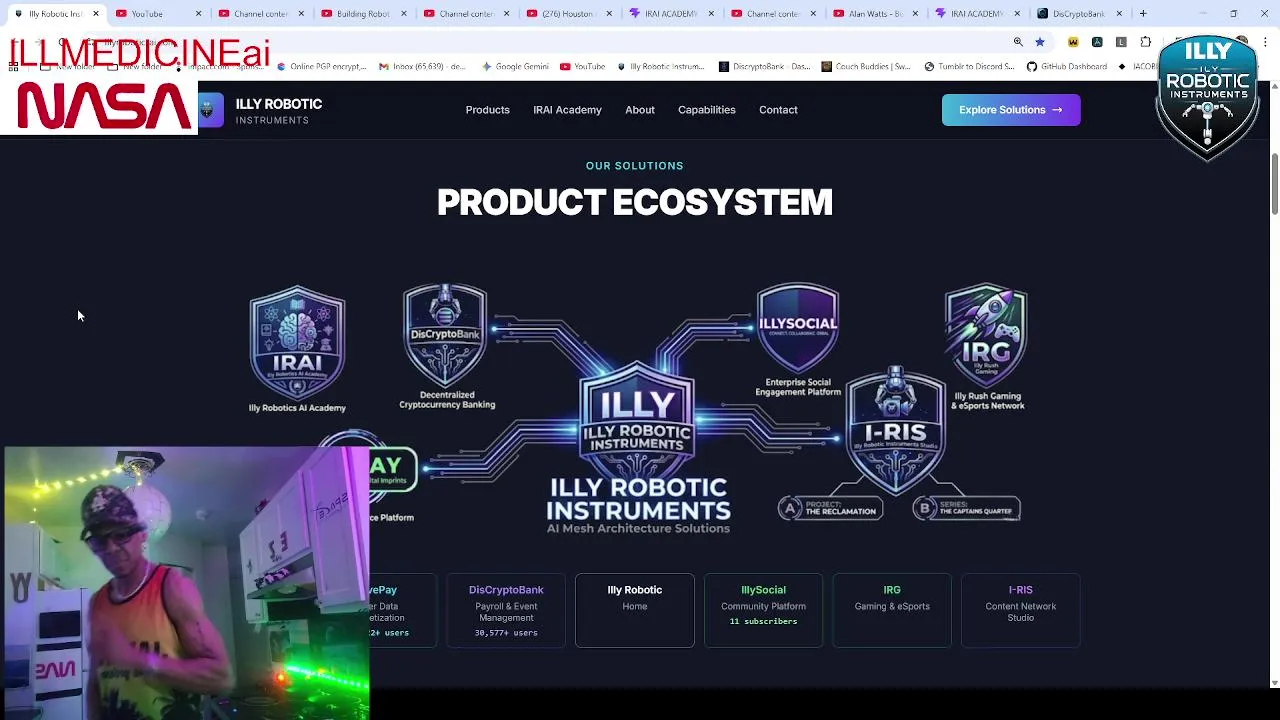The image size is (1280, 720).
Task: Go to IRAI Academy nav link
Action: (x=567, y=110)
